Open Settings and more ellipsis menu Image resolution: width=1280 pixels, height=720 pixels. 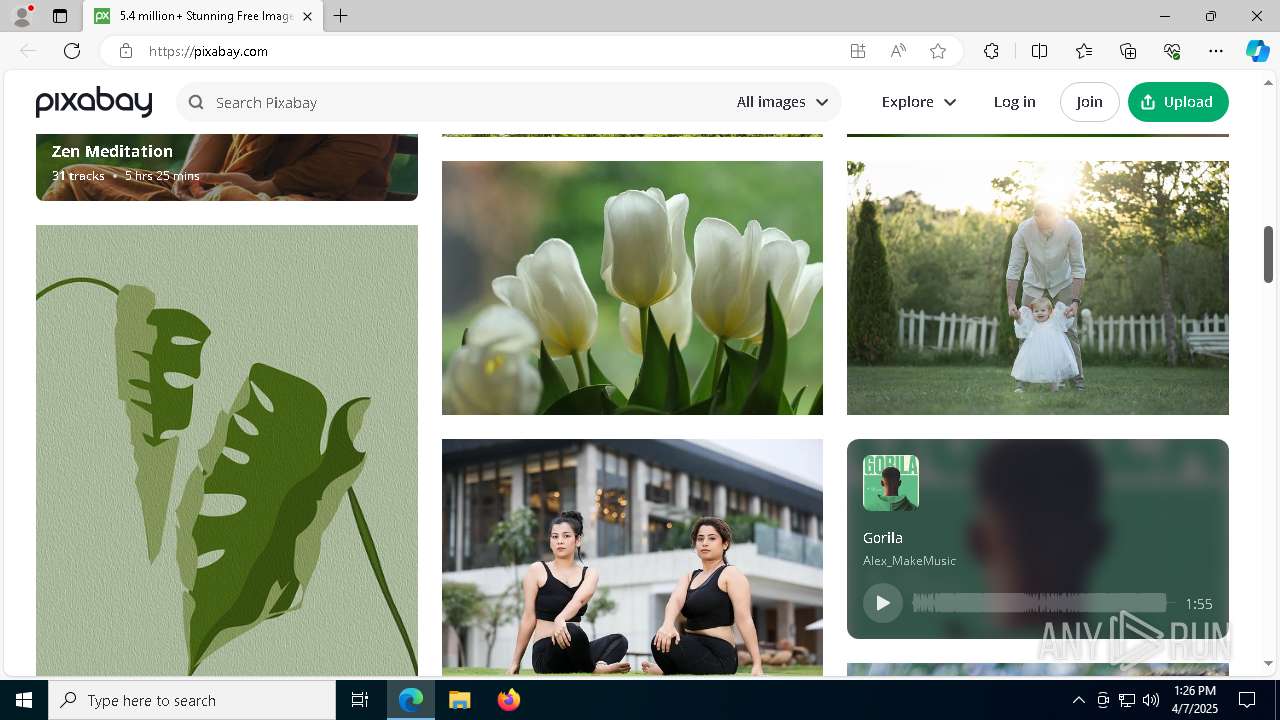(x=1216, y=51)
